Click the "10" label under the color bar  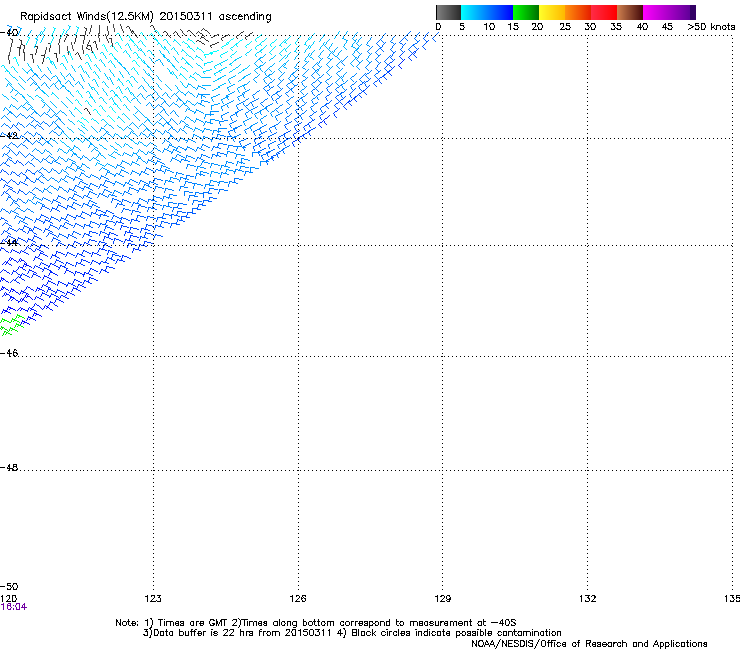(489, 27)
